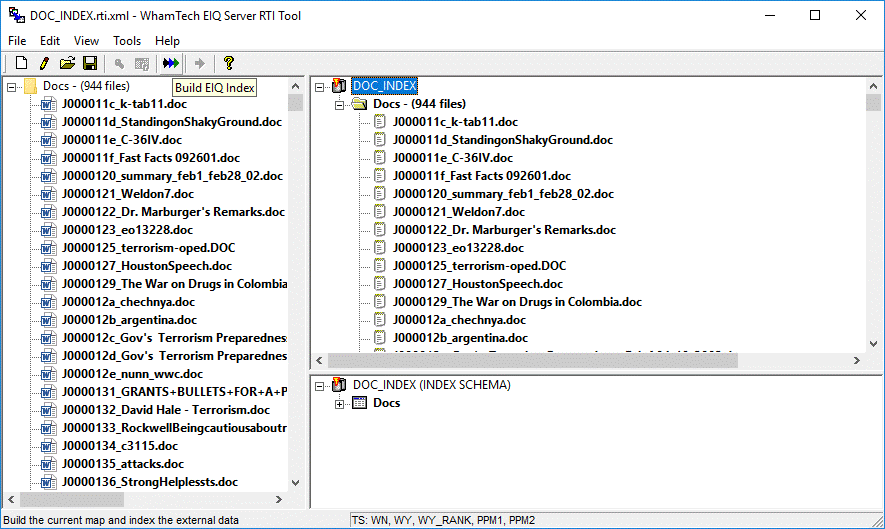
Task: Click the greyed right-arrow toolbar icon
Action: click(x=199, y=63)
